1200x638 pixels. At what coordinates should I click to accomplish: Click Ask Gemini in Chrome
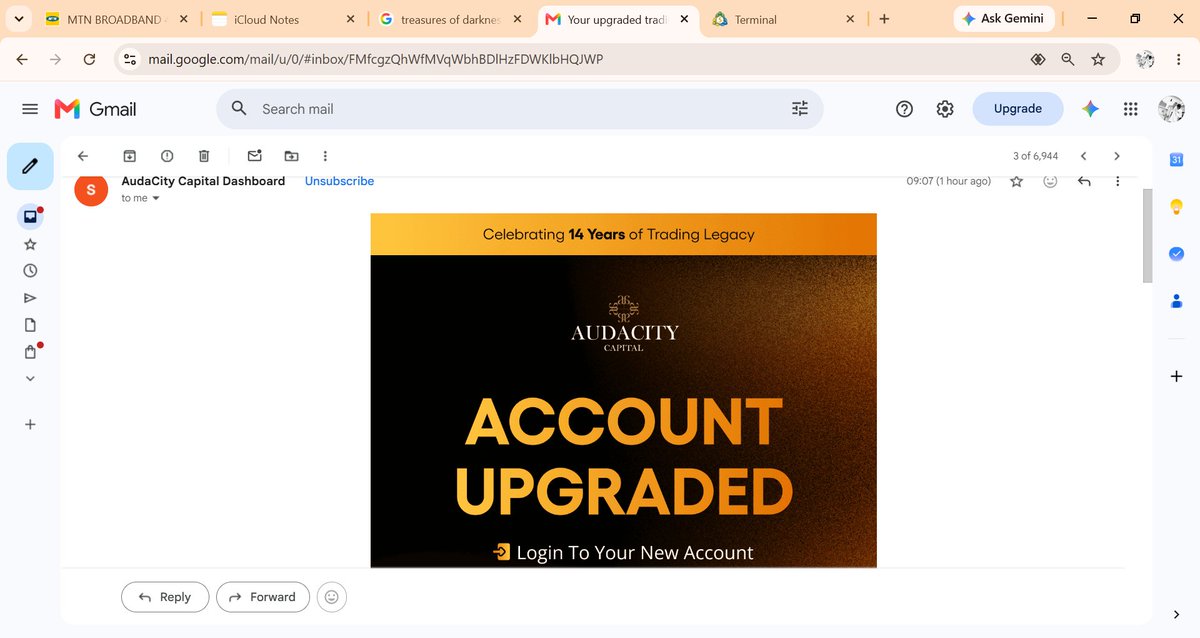tap(1002, 18)
